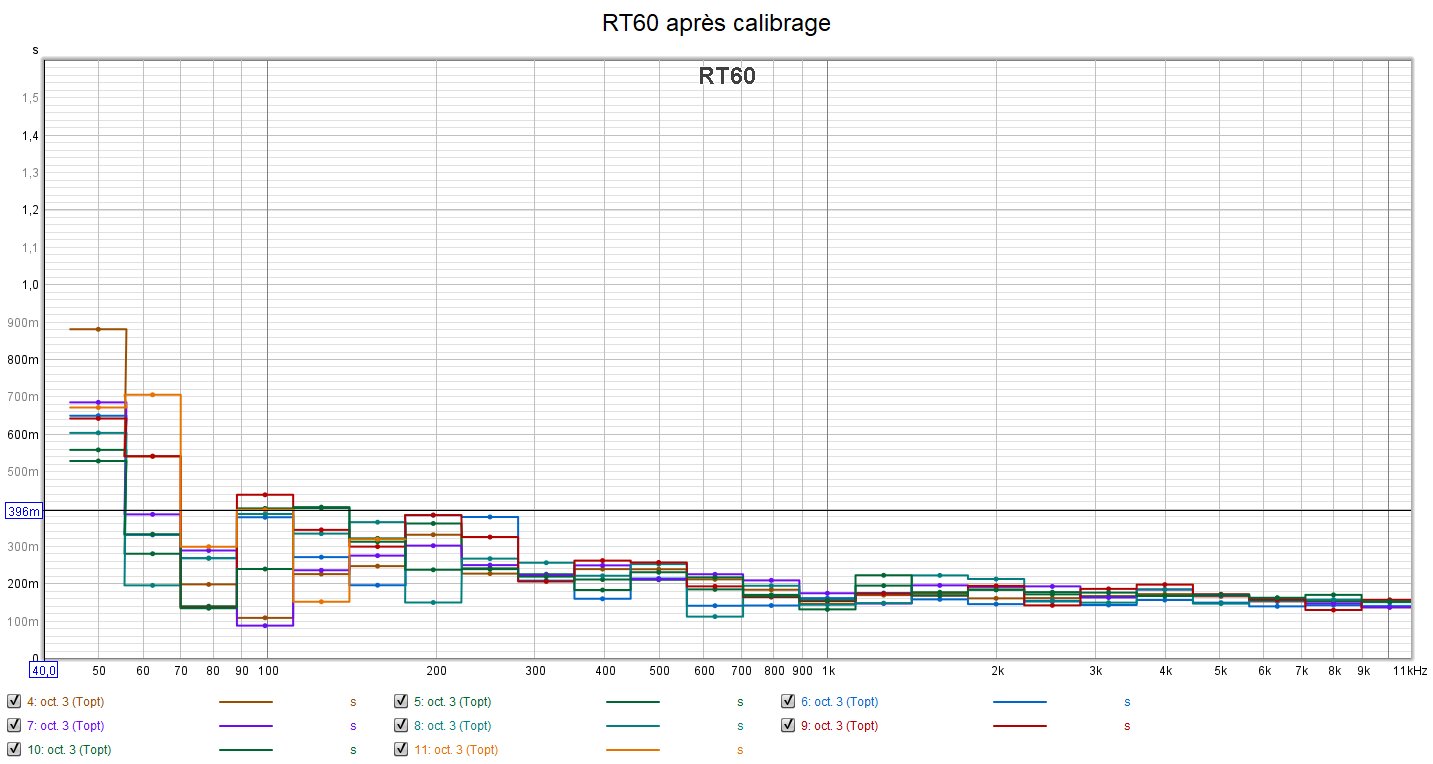
Task: Toggle the trace 9 legend checkbox
Action: [788, 726]
